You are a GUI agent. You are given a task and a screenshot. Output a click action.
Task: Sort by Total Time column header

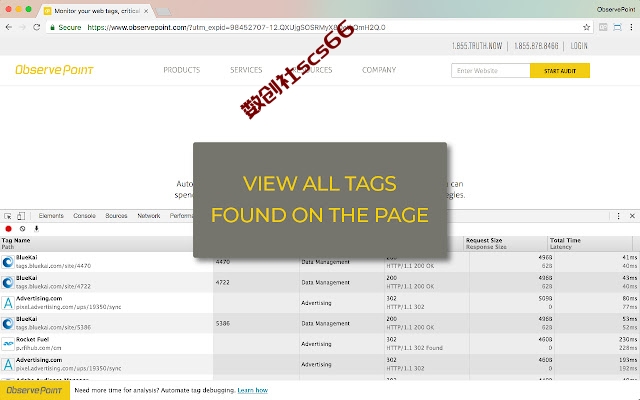[565, 243]
